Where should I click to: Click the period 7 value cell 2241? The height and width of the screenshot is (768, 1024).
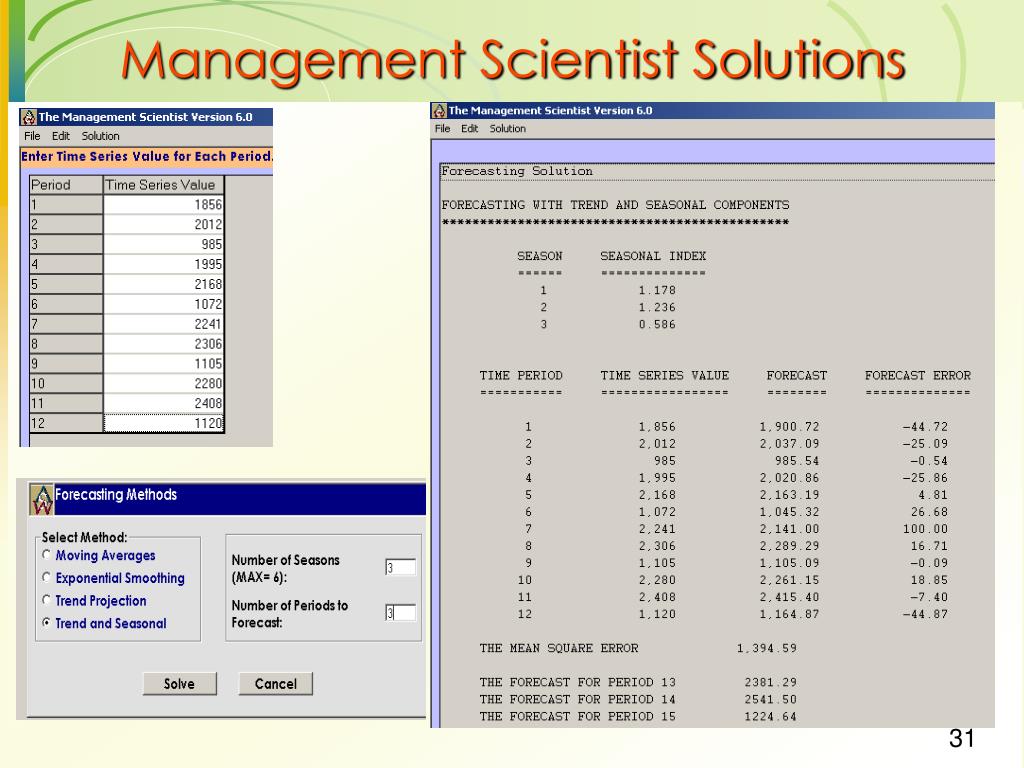pyautogui.click(x=163, y=325)
